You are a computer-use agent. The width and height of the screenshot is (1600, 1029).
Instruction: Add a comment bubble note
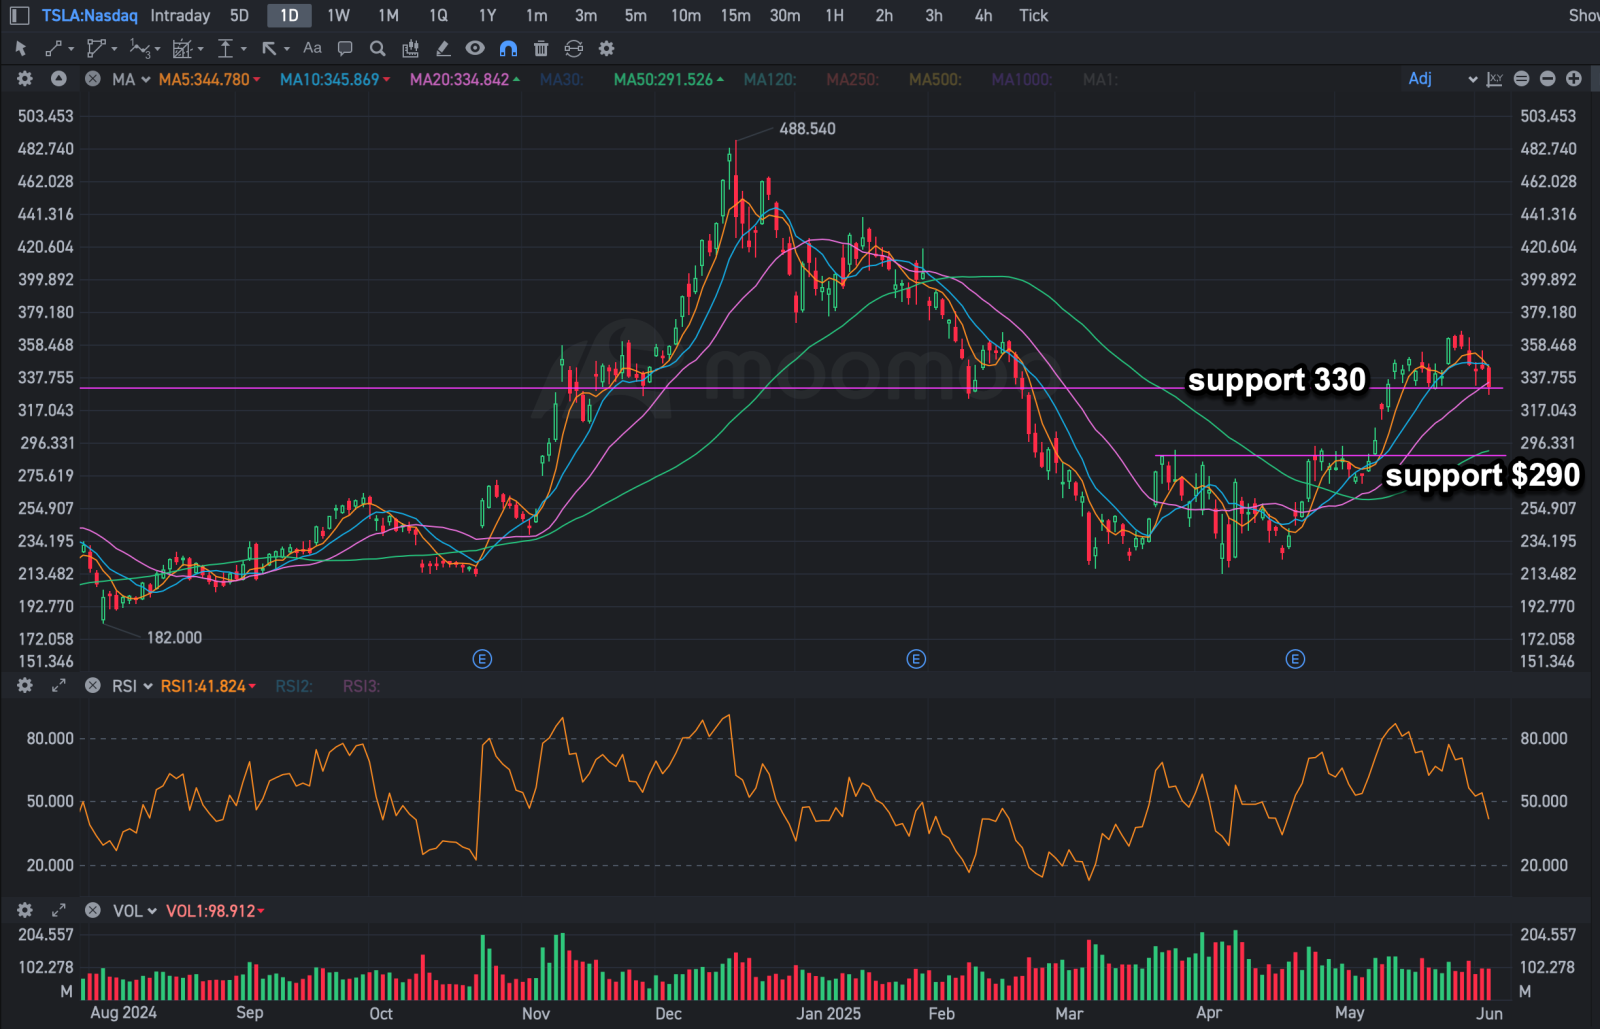[345, 48]
